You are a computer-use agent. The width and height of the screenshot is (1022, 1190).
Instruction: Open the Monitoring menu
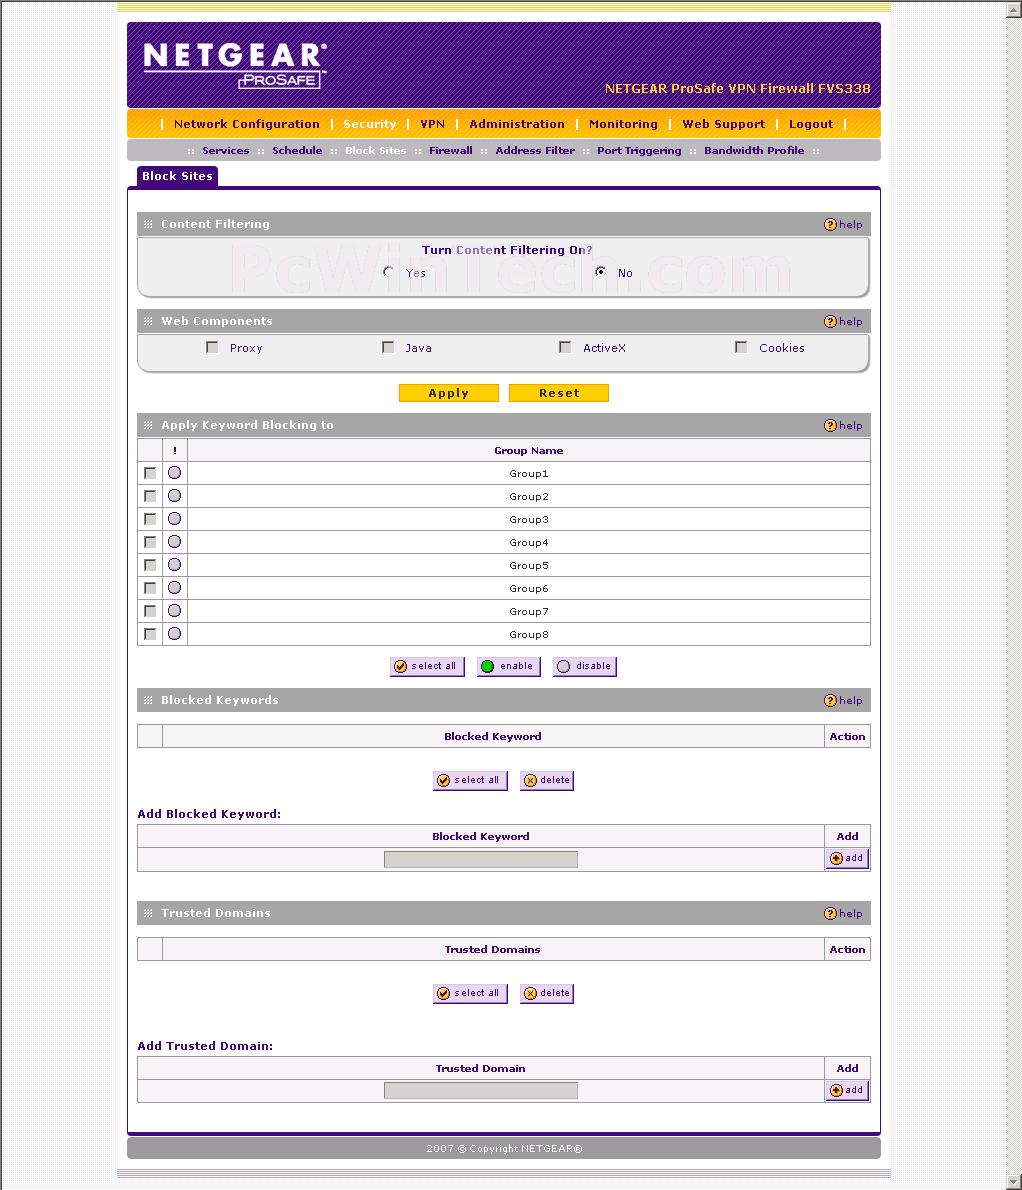pos(623,124)
